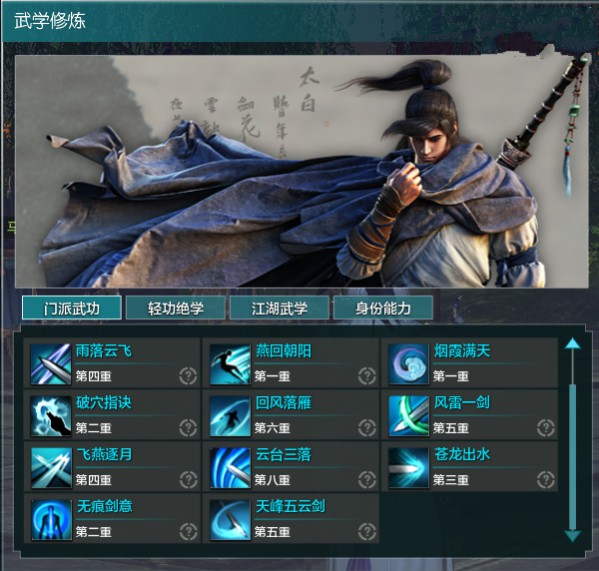
Task: Click the 燕回朝阳 skill icon
Action: (230, 364)
